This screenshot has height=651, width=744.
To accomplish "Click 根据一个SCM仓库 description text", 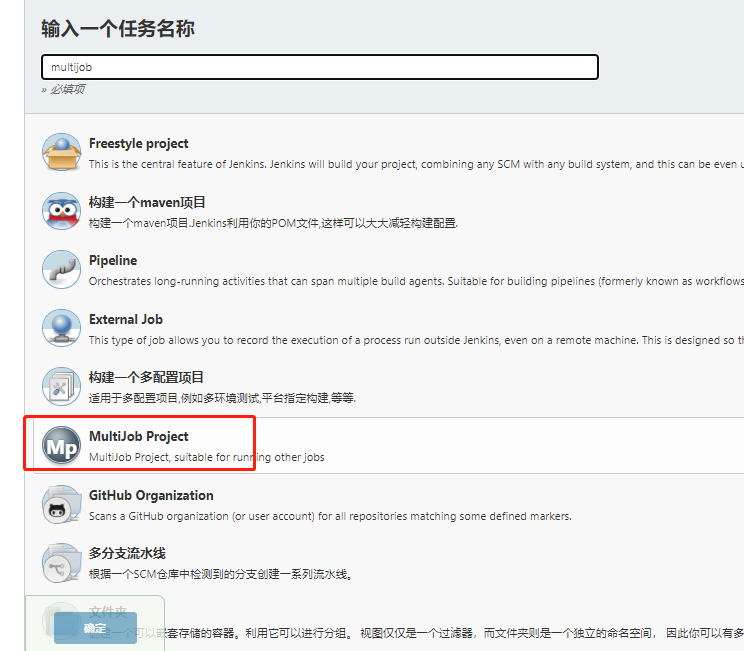I will pos(221,575).
